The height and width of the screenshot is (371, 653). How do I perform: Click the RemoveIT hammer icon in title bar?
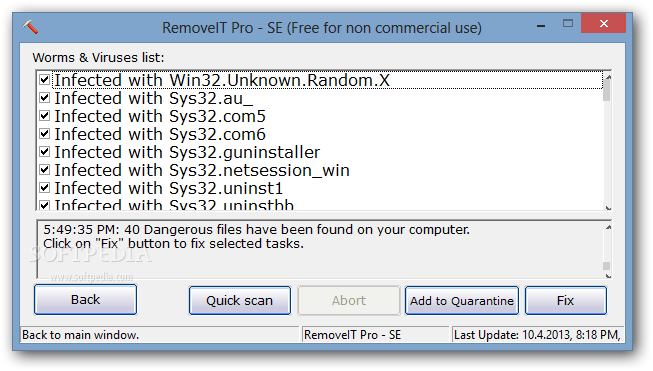30,27
